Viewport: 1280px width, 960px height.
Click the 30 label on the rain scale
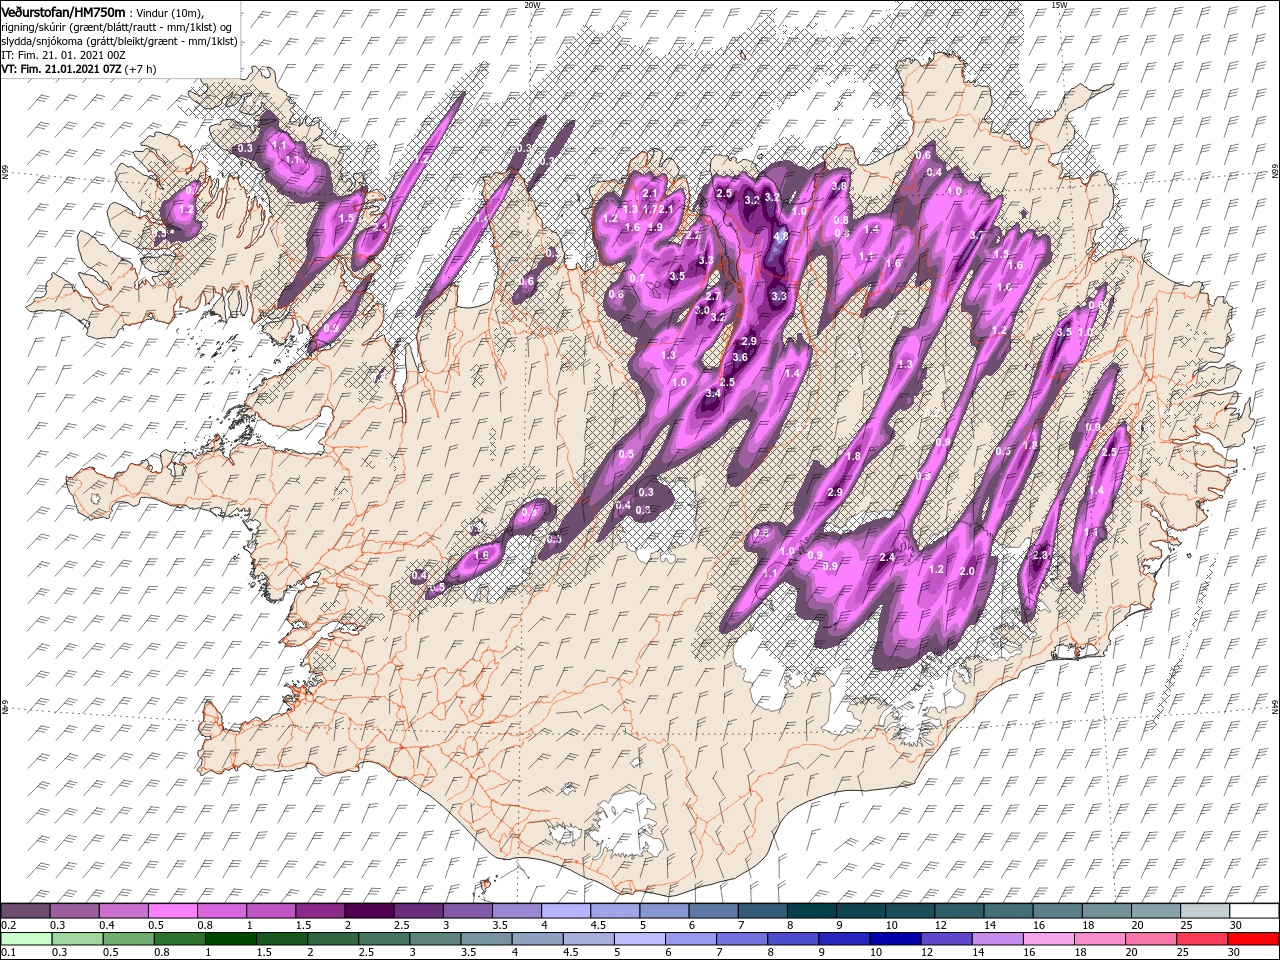point(1235,953)
